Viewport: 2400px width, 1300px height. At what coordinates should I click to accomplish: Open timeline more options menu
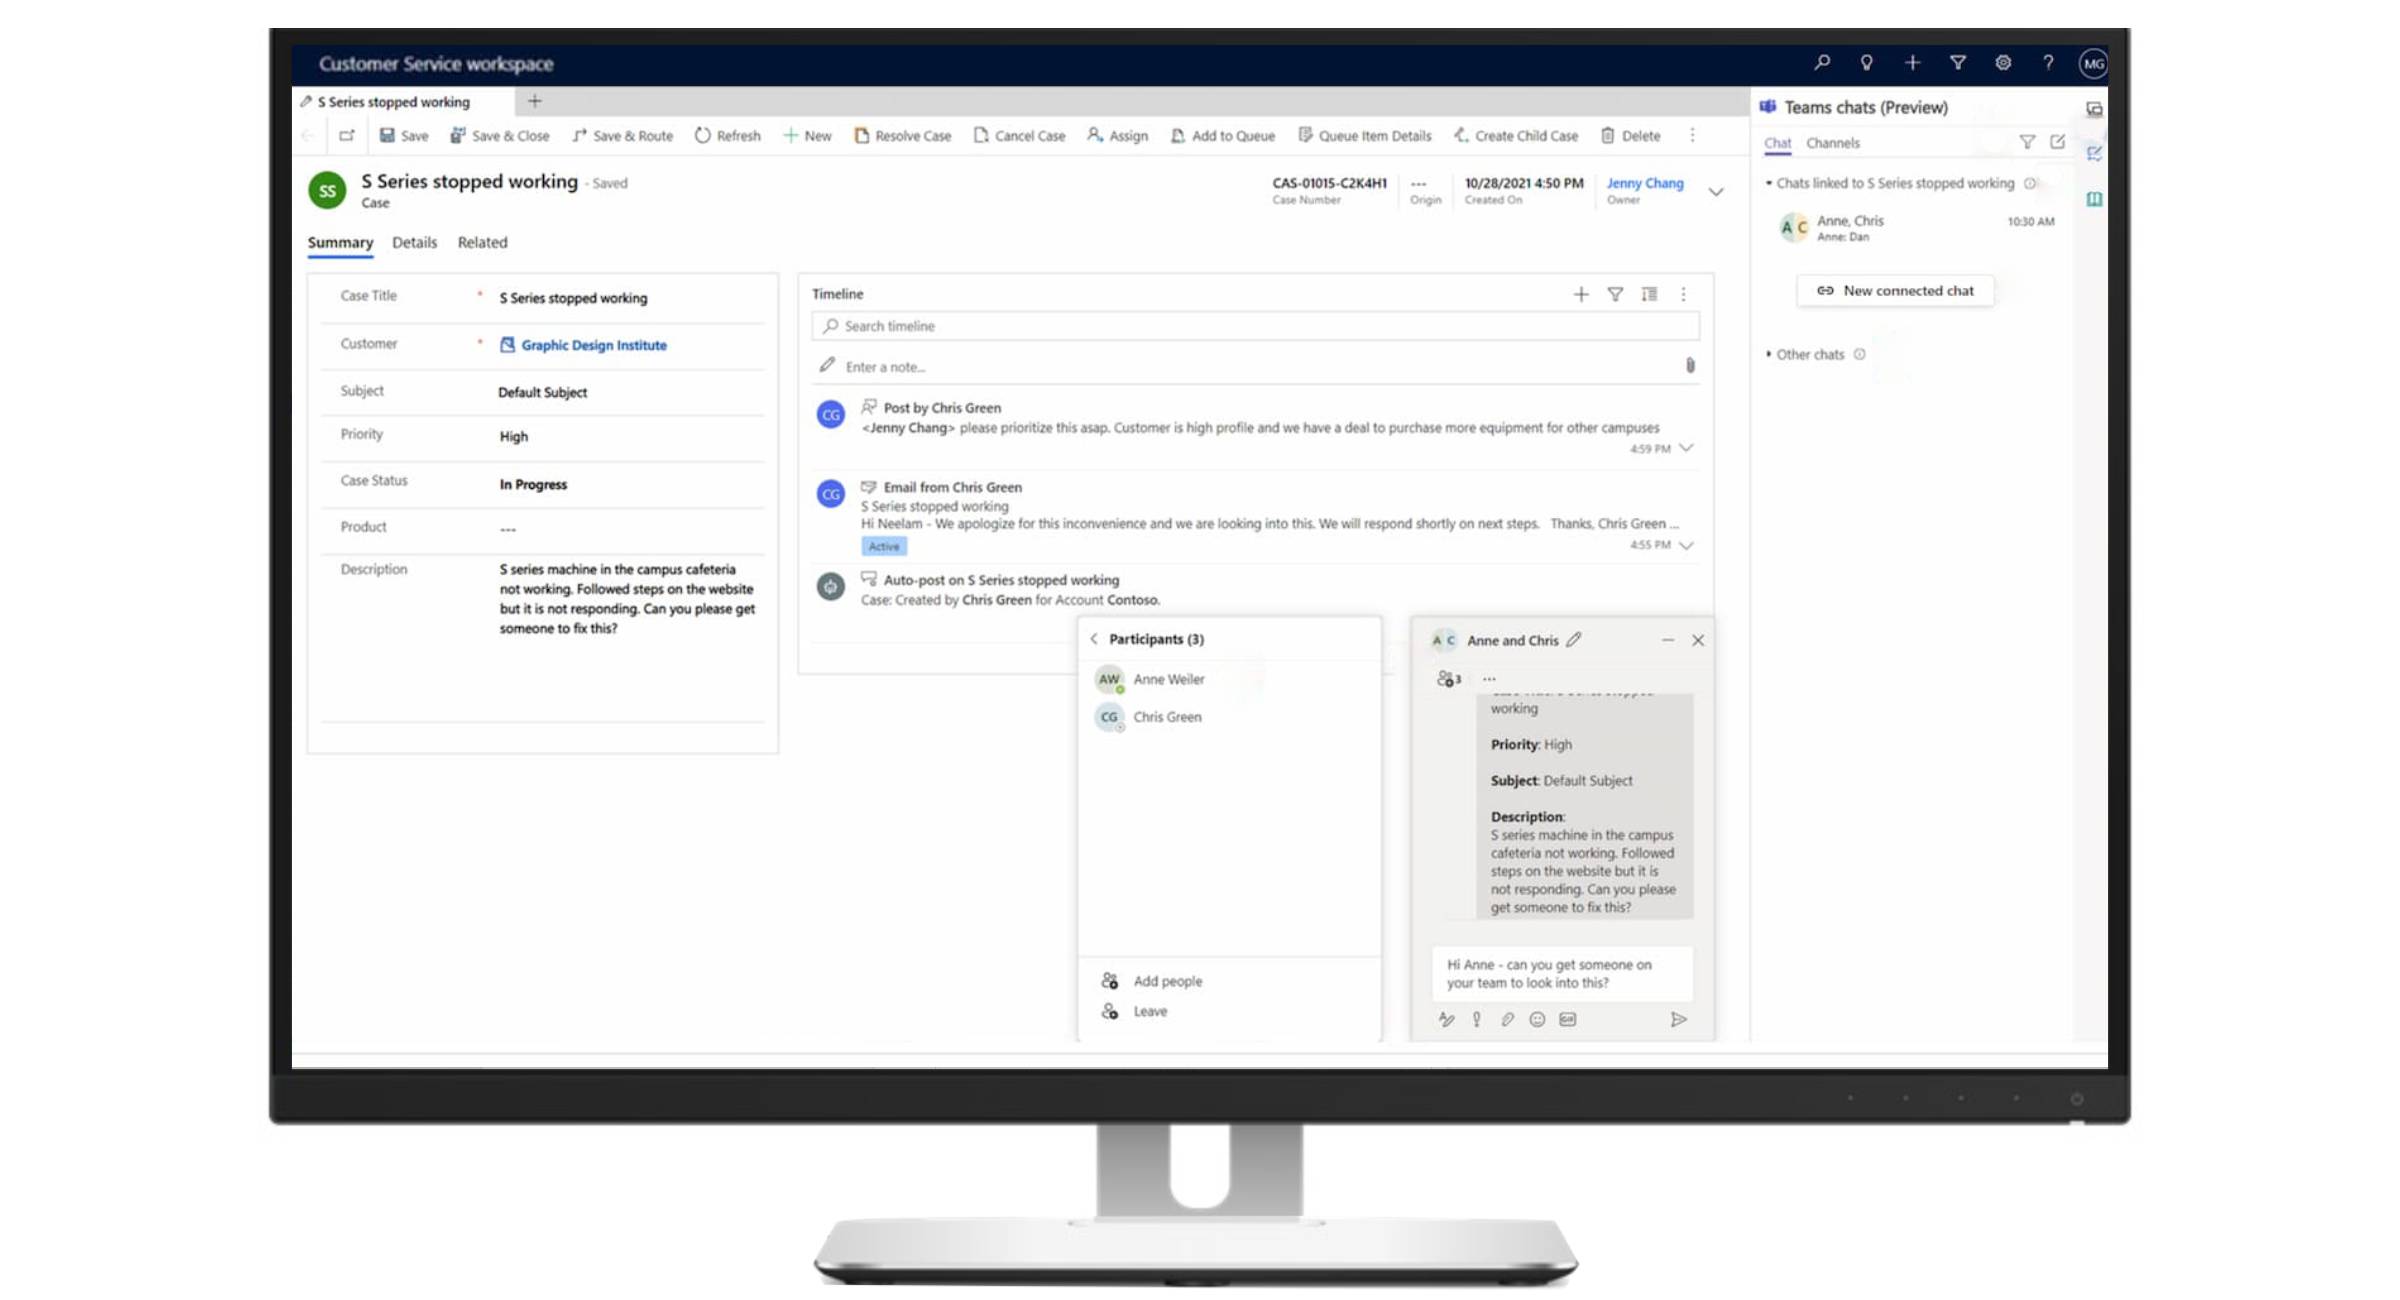click(1683, 294)
